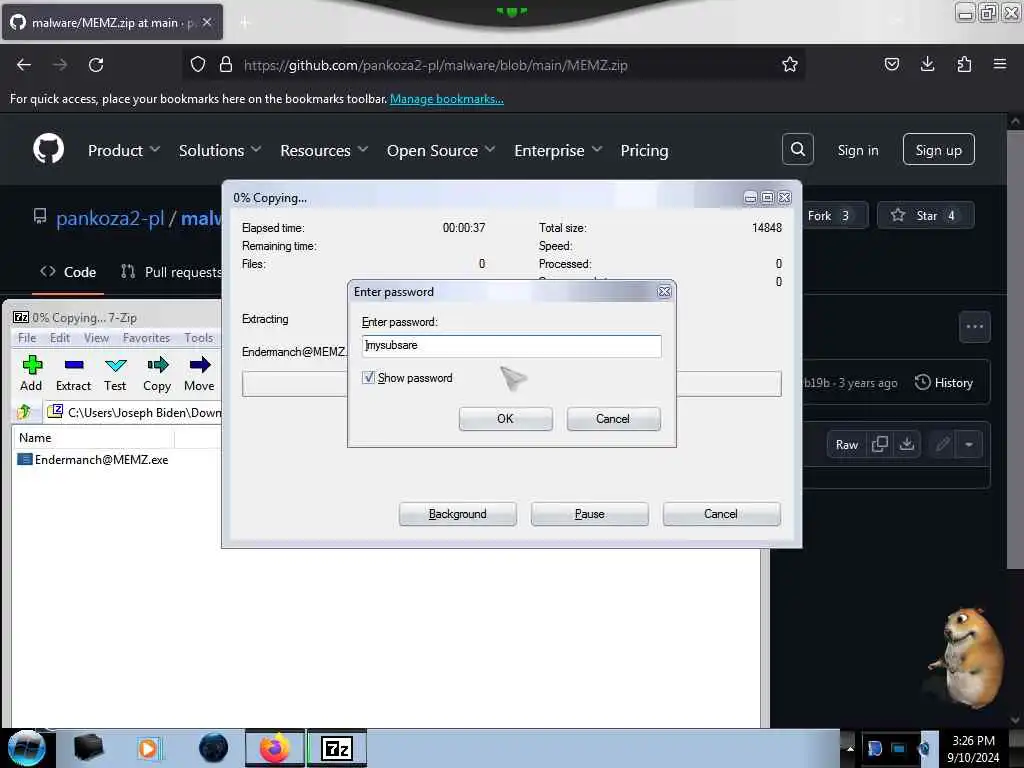This screenshot has width=1024, height=768.
Task: Click the 7-Zip Copy toolbar icon
Action: coord(157,373)
